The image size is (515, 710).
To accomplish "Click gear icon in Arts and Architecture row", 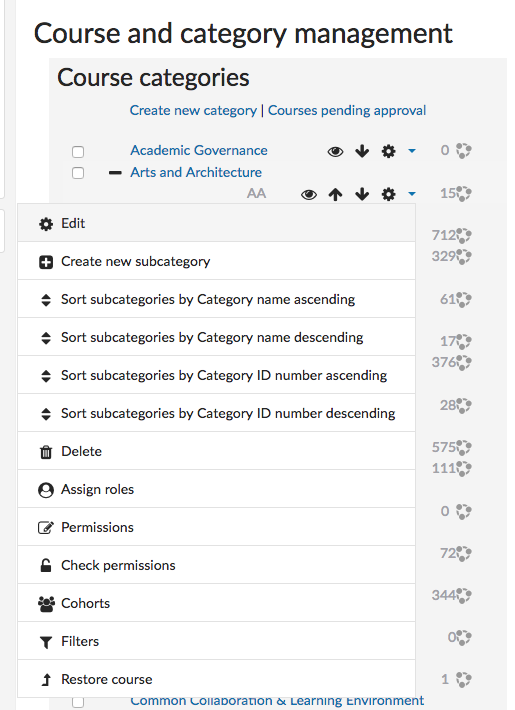I will (x=388, y=195).
